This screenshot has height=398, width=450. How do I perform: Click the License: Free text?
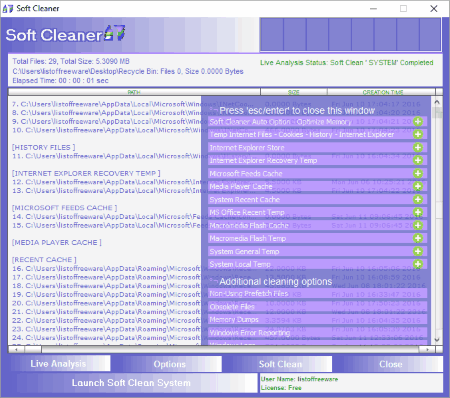[x=281, y=388]
